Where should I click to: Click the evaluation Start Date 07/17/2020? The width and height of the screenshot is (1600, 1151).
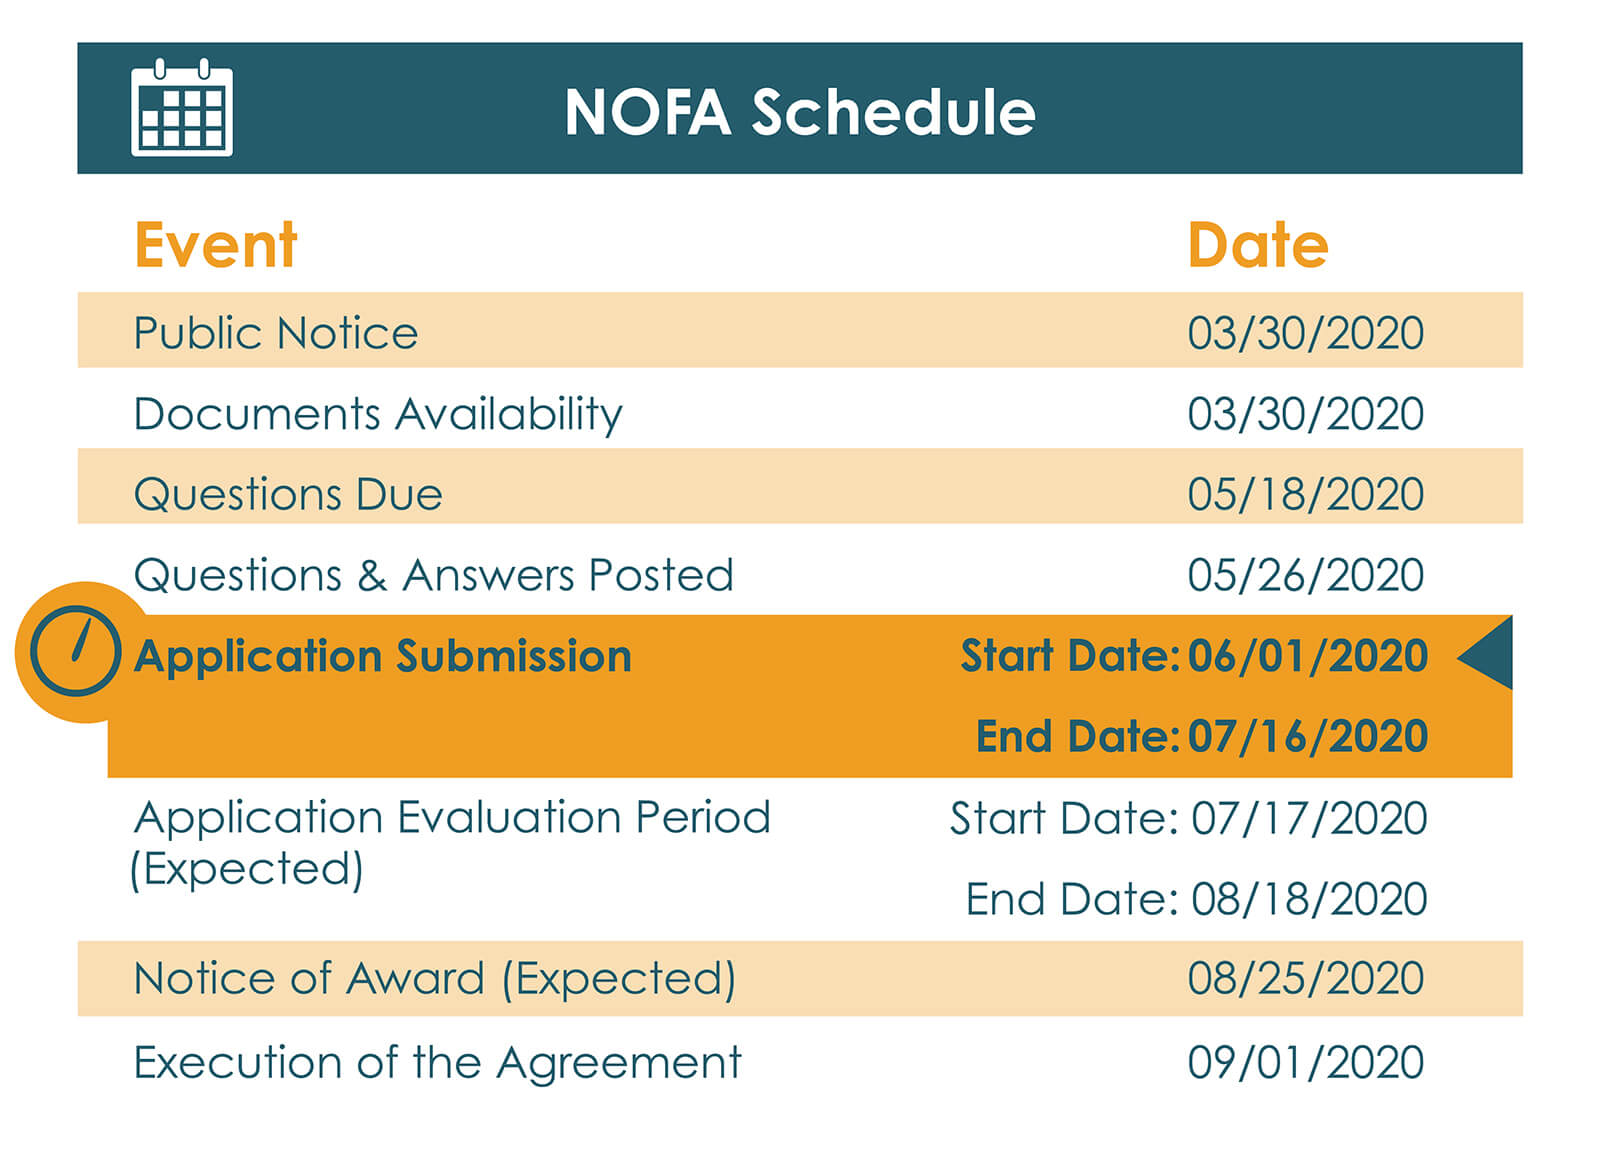point(1188,818)
